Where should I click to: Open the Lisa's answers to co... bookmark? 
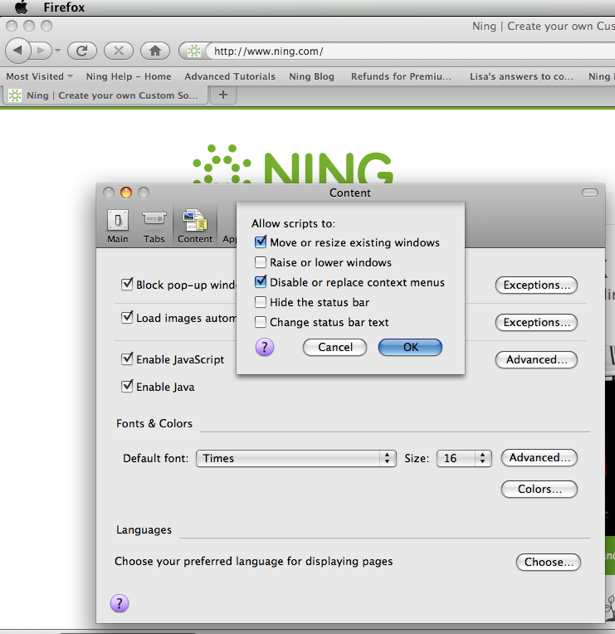tap(521, 76)
